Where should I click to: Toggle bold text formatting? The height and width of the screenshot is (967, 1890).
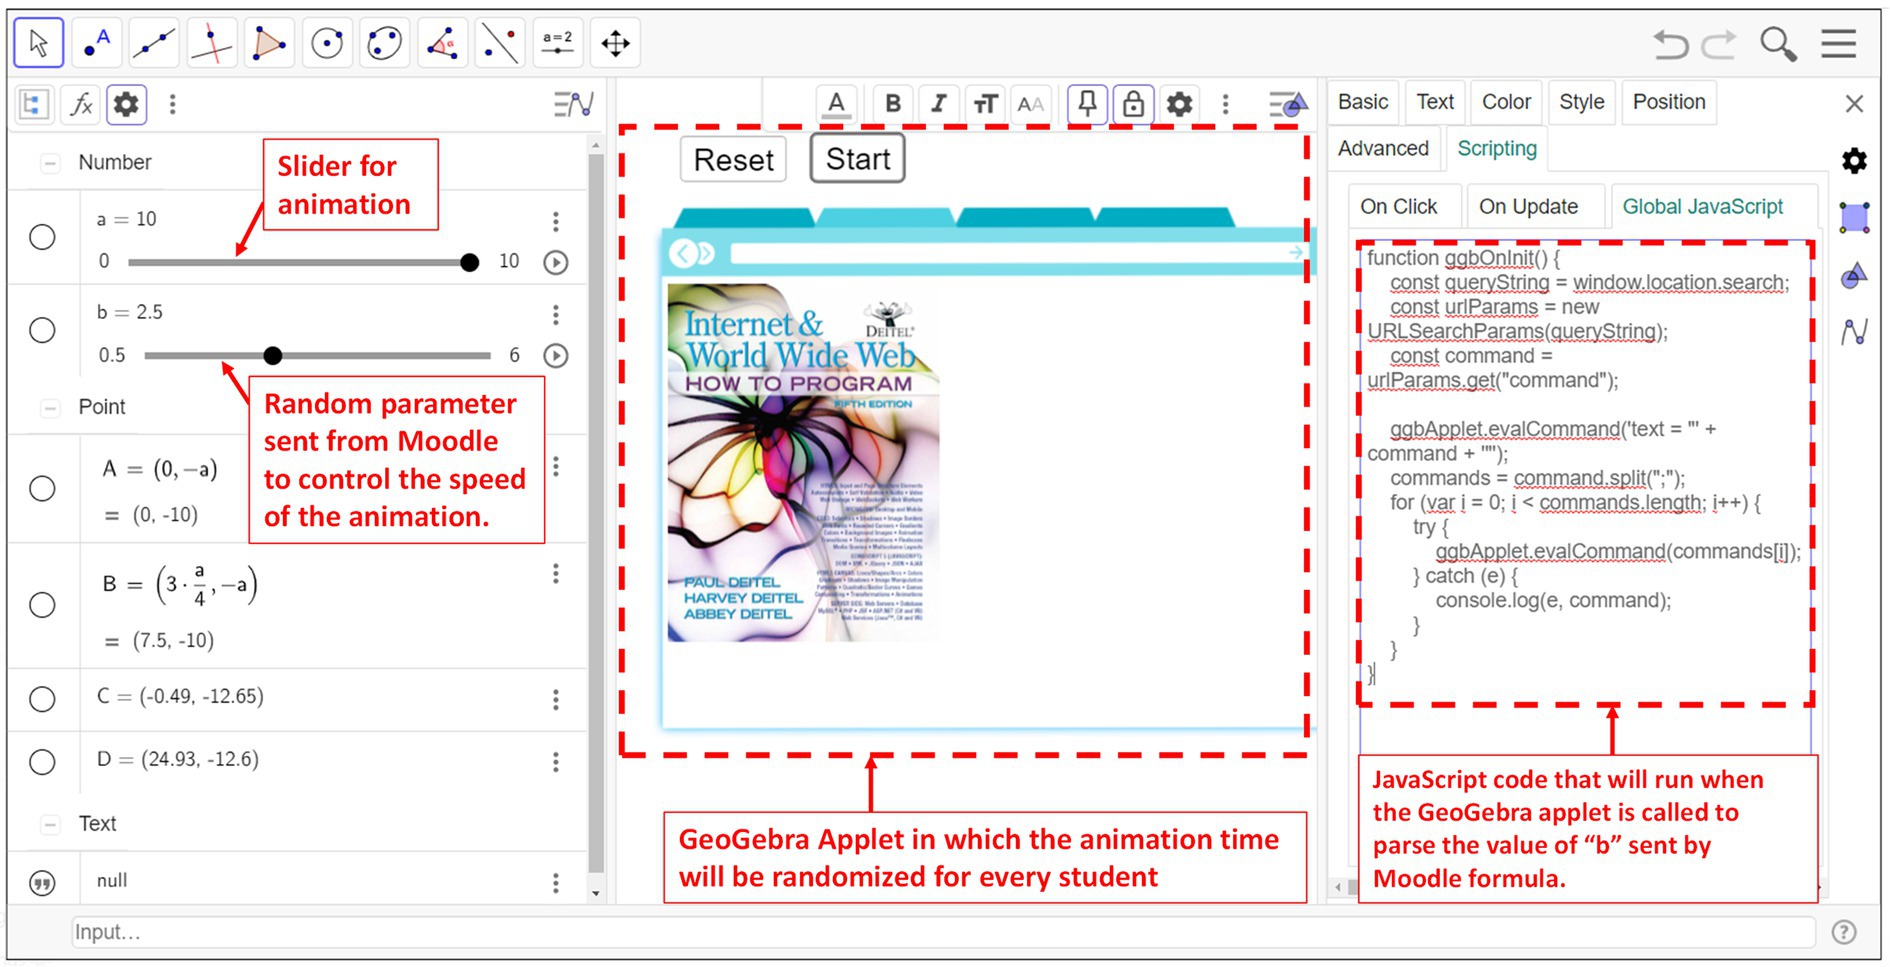click(x=893, y=103)
